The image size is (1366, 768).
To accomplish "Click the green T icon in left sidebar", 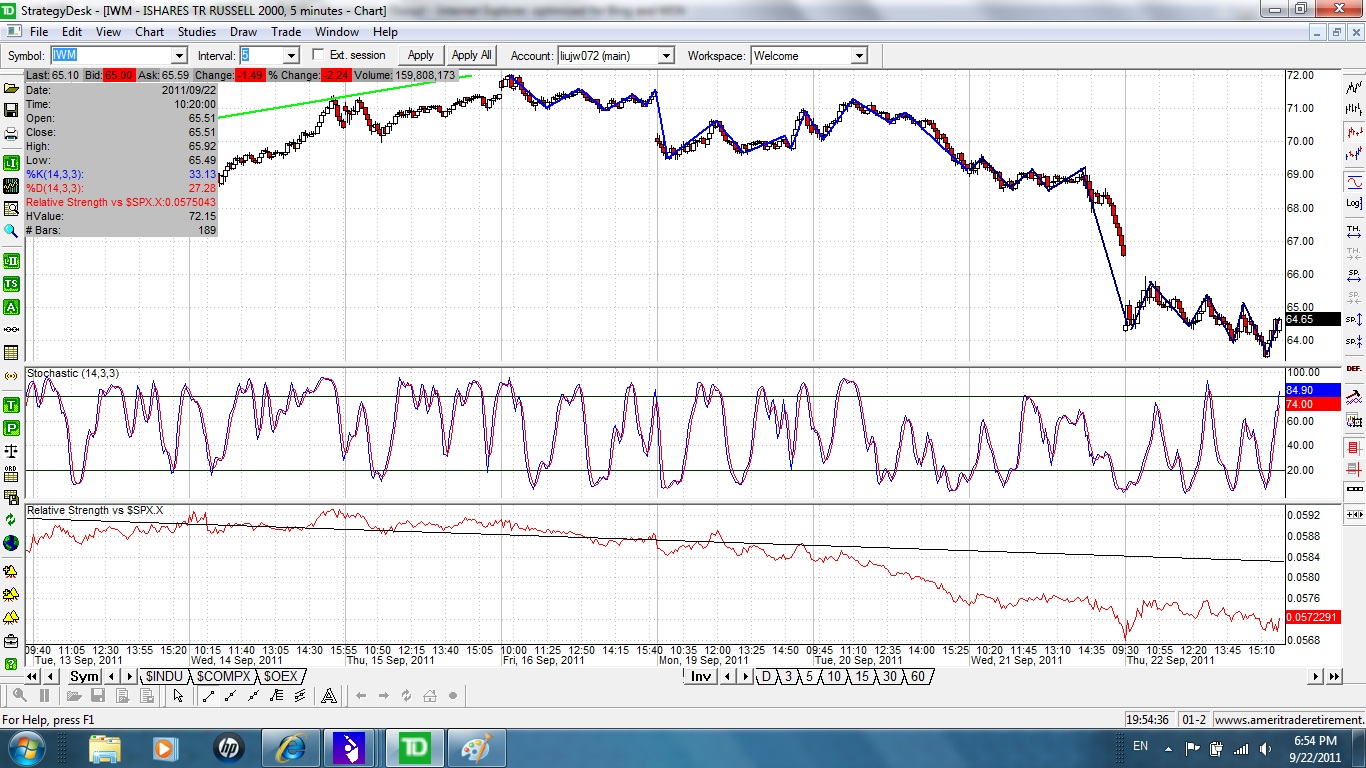I will tap(11, 405).
